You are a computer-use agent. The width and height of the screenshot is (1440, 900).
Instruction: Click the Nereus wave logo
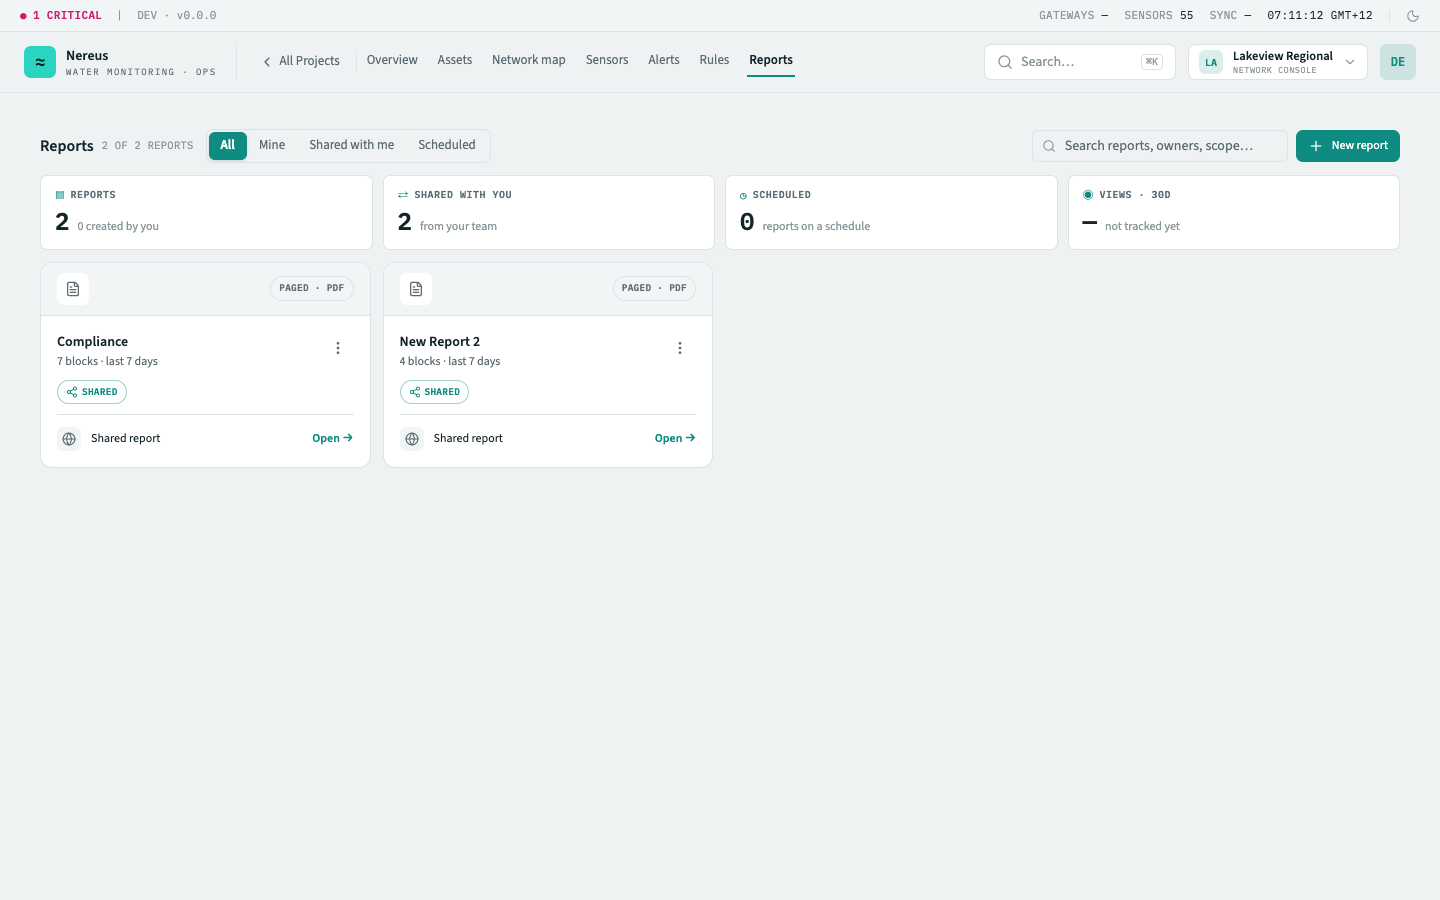[x=40, y=62]
